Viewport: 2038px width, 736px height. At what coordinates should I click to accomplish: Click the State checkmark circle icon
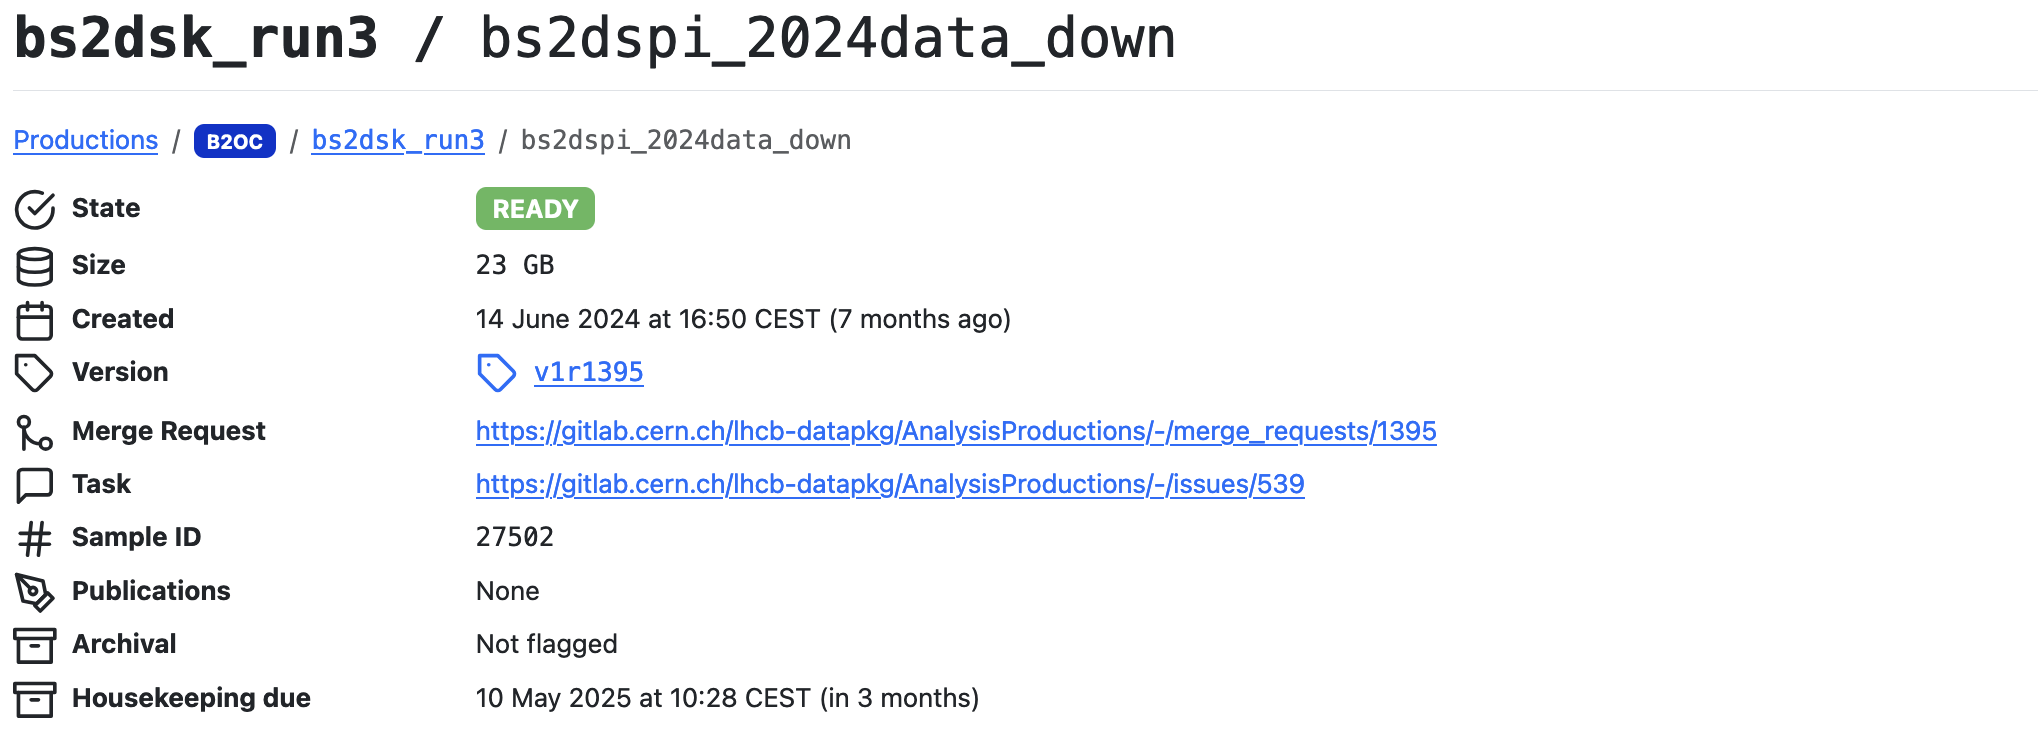[35, 210]
